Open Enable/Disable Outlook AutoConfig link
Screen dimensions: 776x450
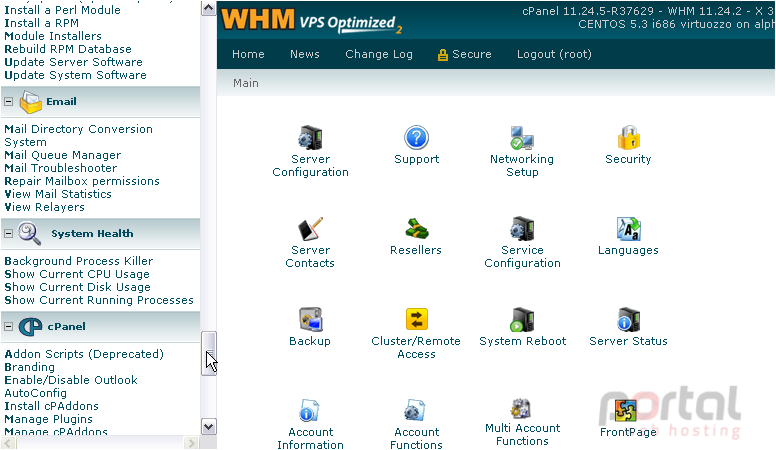pyautogui.click(x=71, y=387)
